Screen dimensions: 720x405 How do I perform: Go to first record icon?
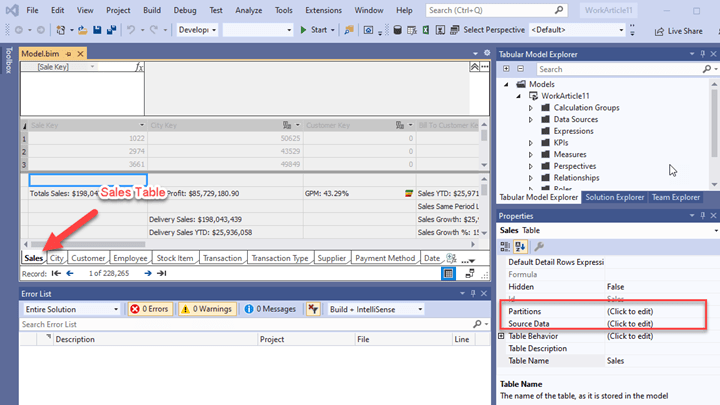(x=56, y=273)
